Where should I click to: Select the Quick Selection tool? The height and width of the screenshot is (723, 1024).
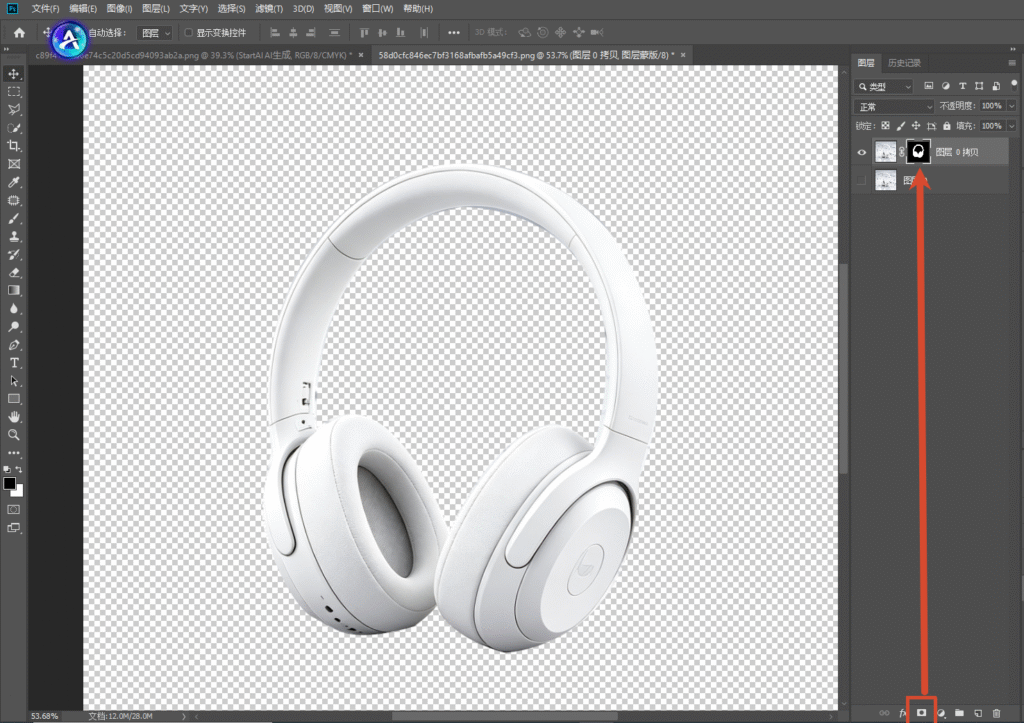pos(14,128)
